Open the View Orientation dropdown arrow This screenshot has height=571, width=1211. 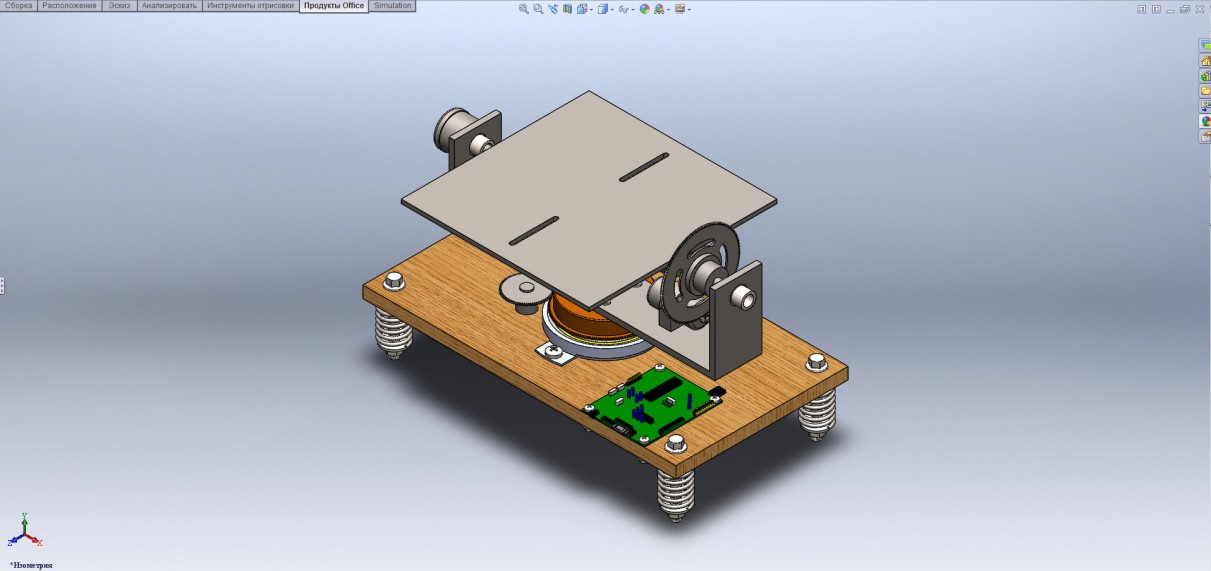coord(591,10)
